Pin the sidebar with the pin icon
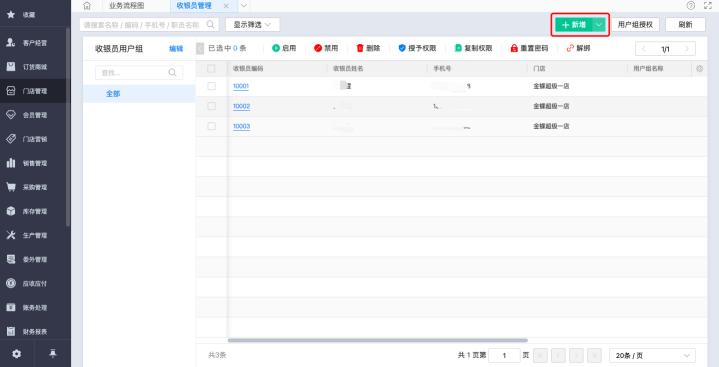719x367 pixels. 53,354
